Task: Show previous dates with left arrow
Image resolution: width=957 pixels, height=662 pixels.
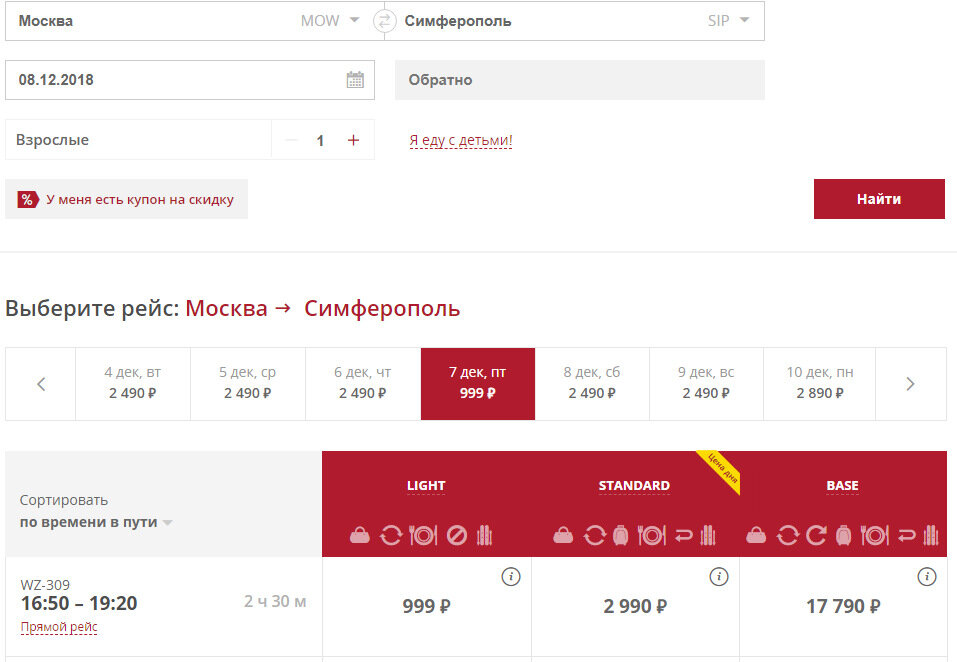Action: tap(41, 384)
